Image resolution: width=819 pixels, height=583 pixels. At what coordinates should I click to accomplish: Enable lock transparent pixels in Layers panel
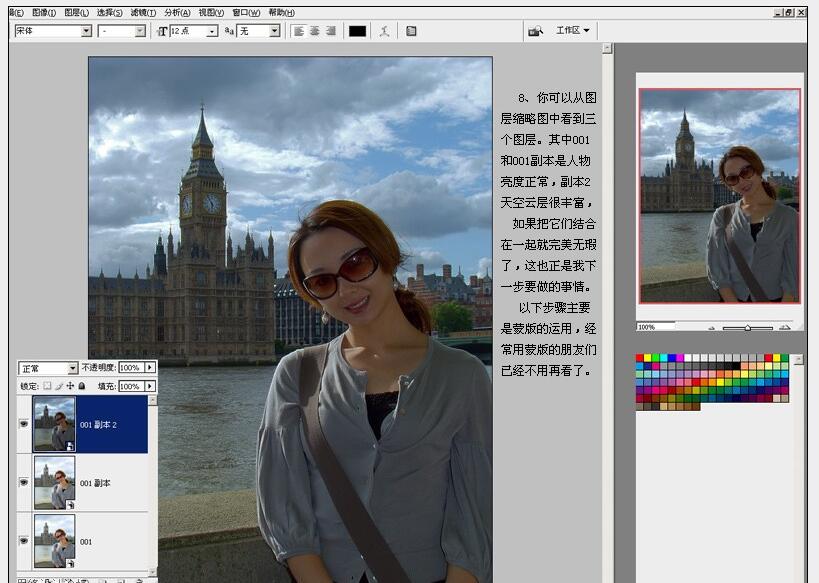click(49, 386)
